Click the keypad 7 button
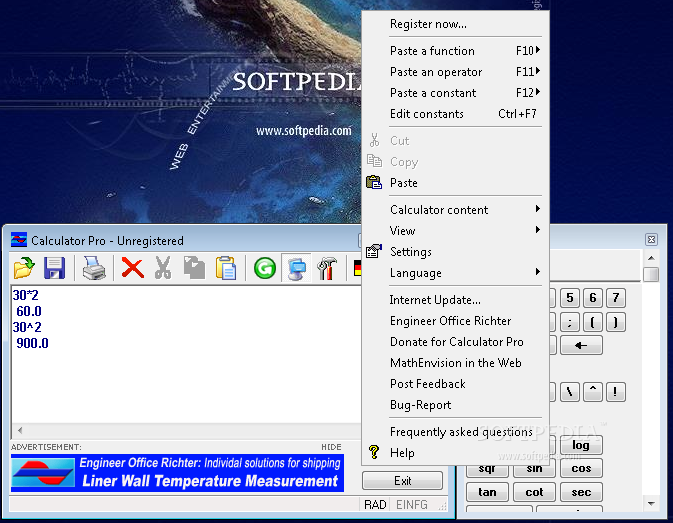The height and width of the screenshot is (523, 673). [x=616, y=298]
